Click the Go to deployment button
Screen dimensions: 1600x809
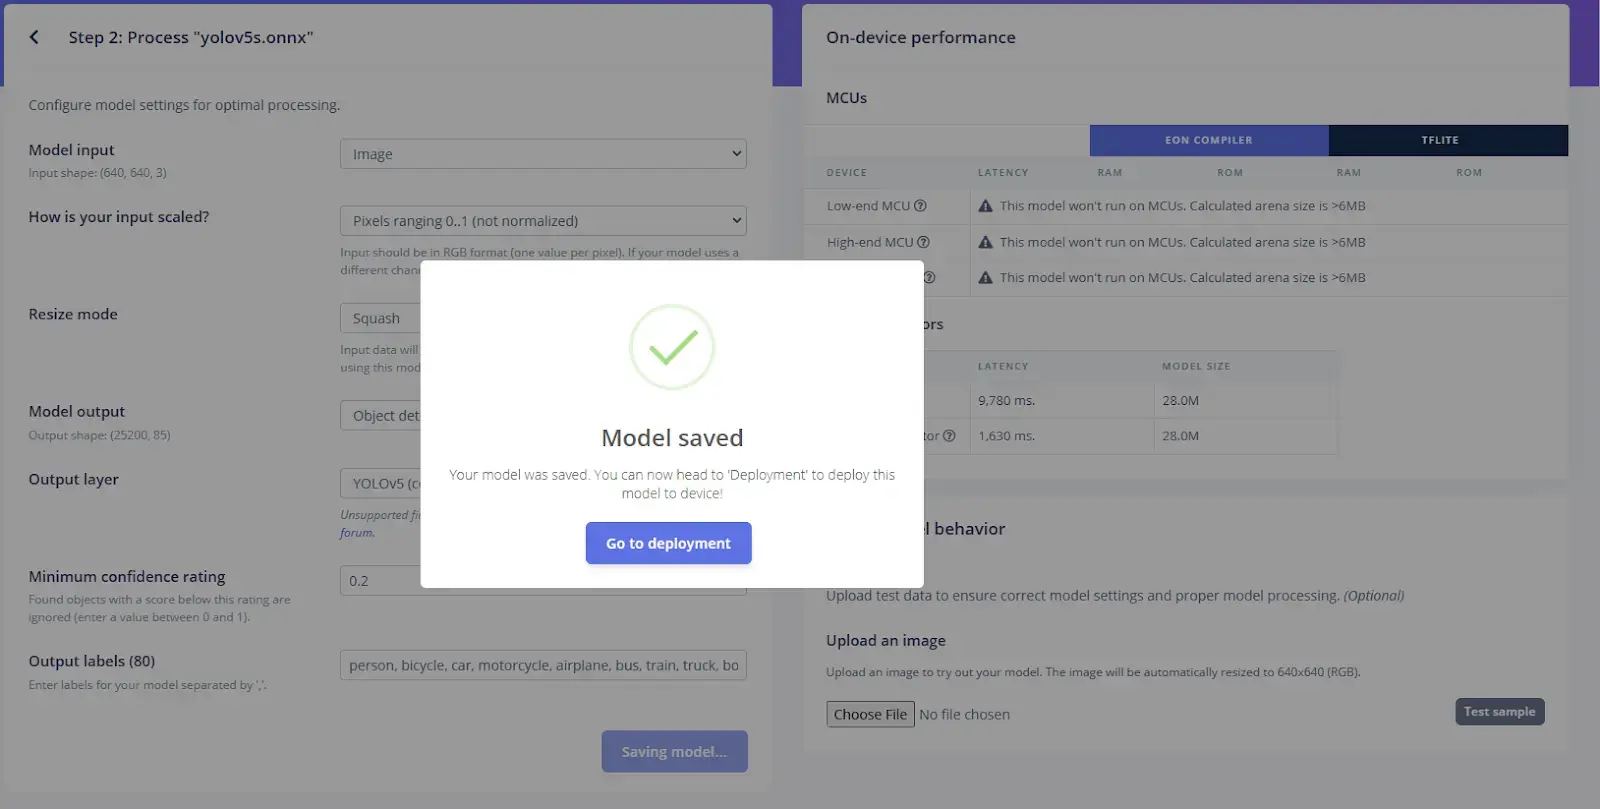pos(668,543)
